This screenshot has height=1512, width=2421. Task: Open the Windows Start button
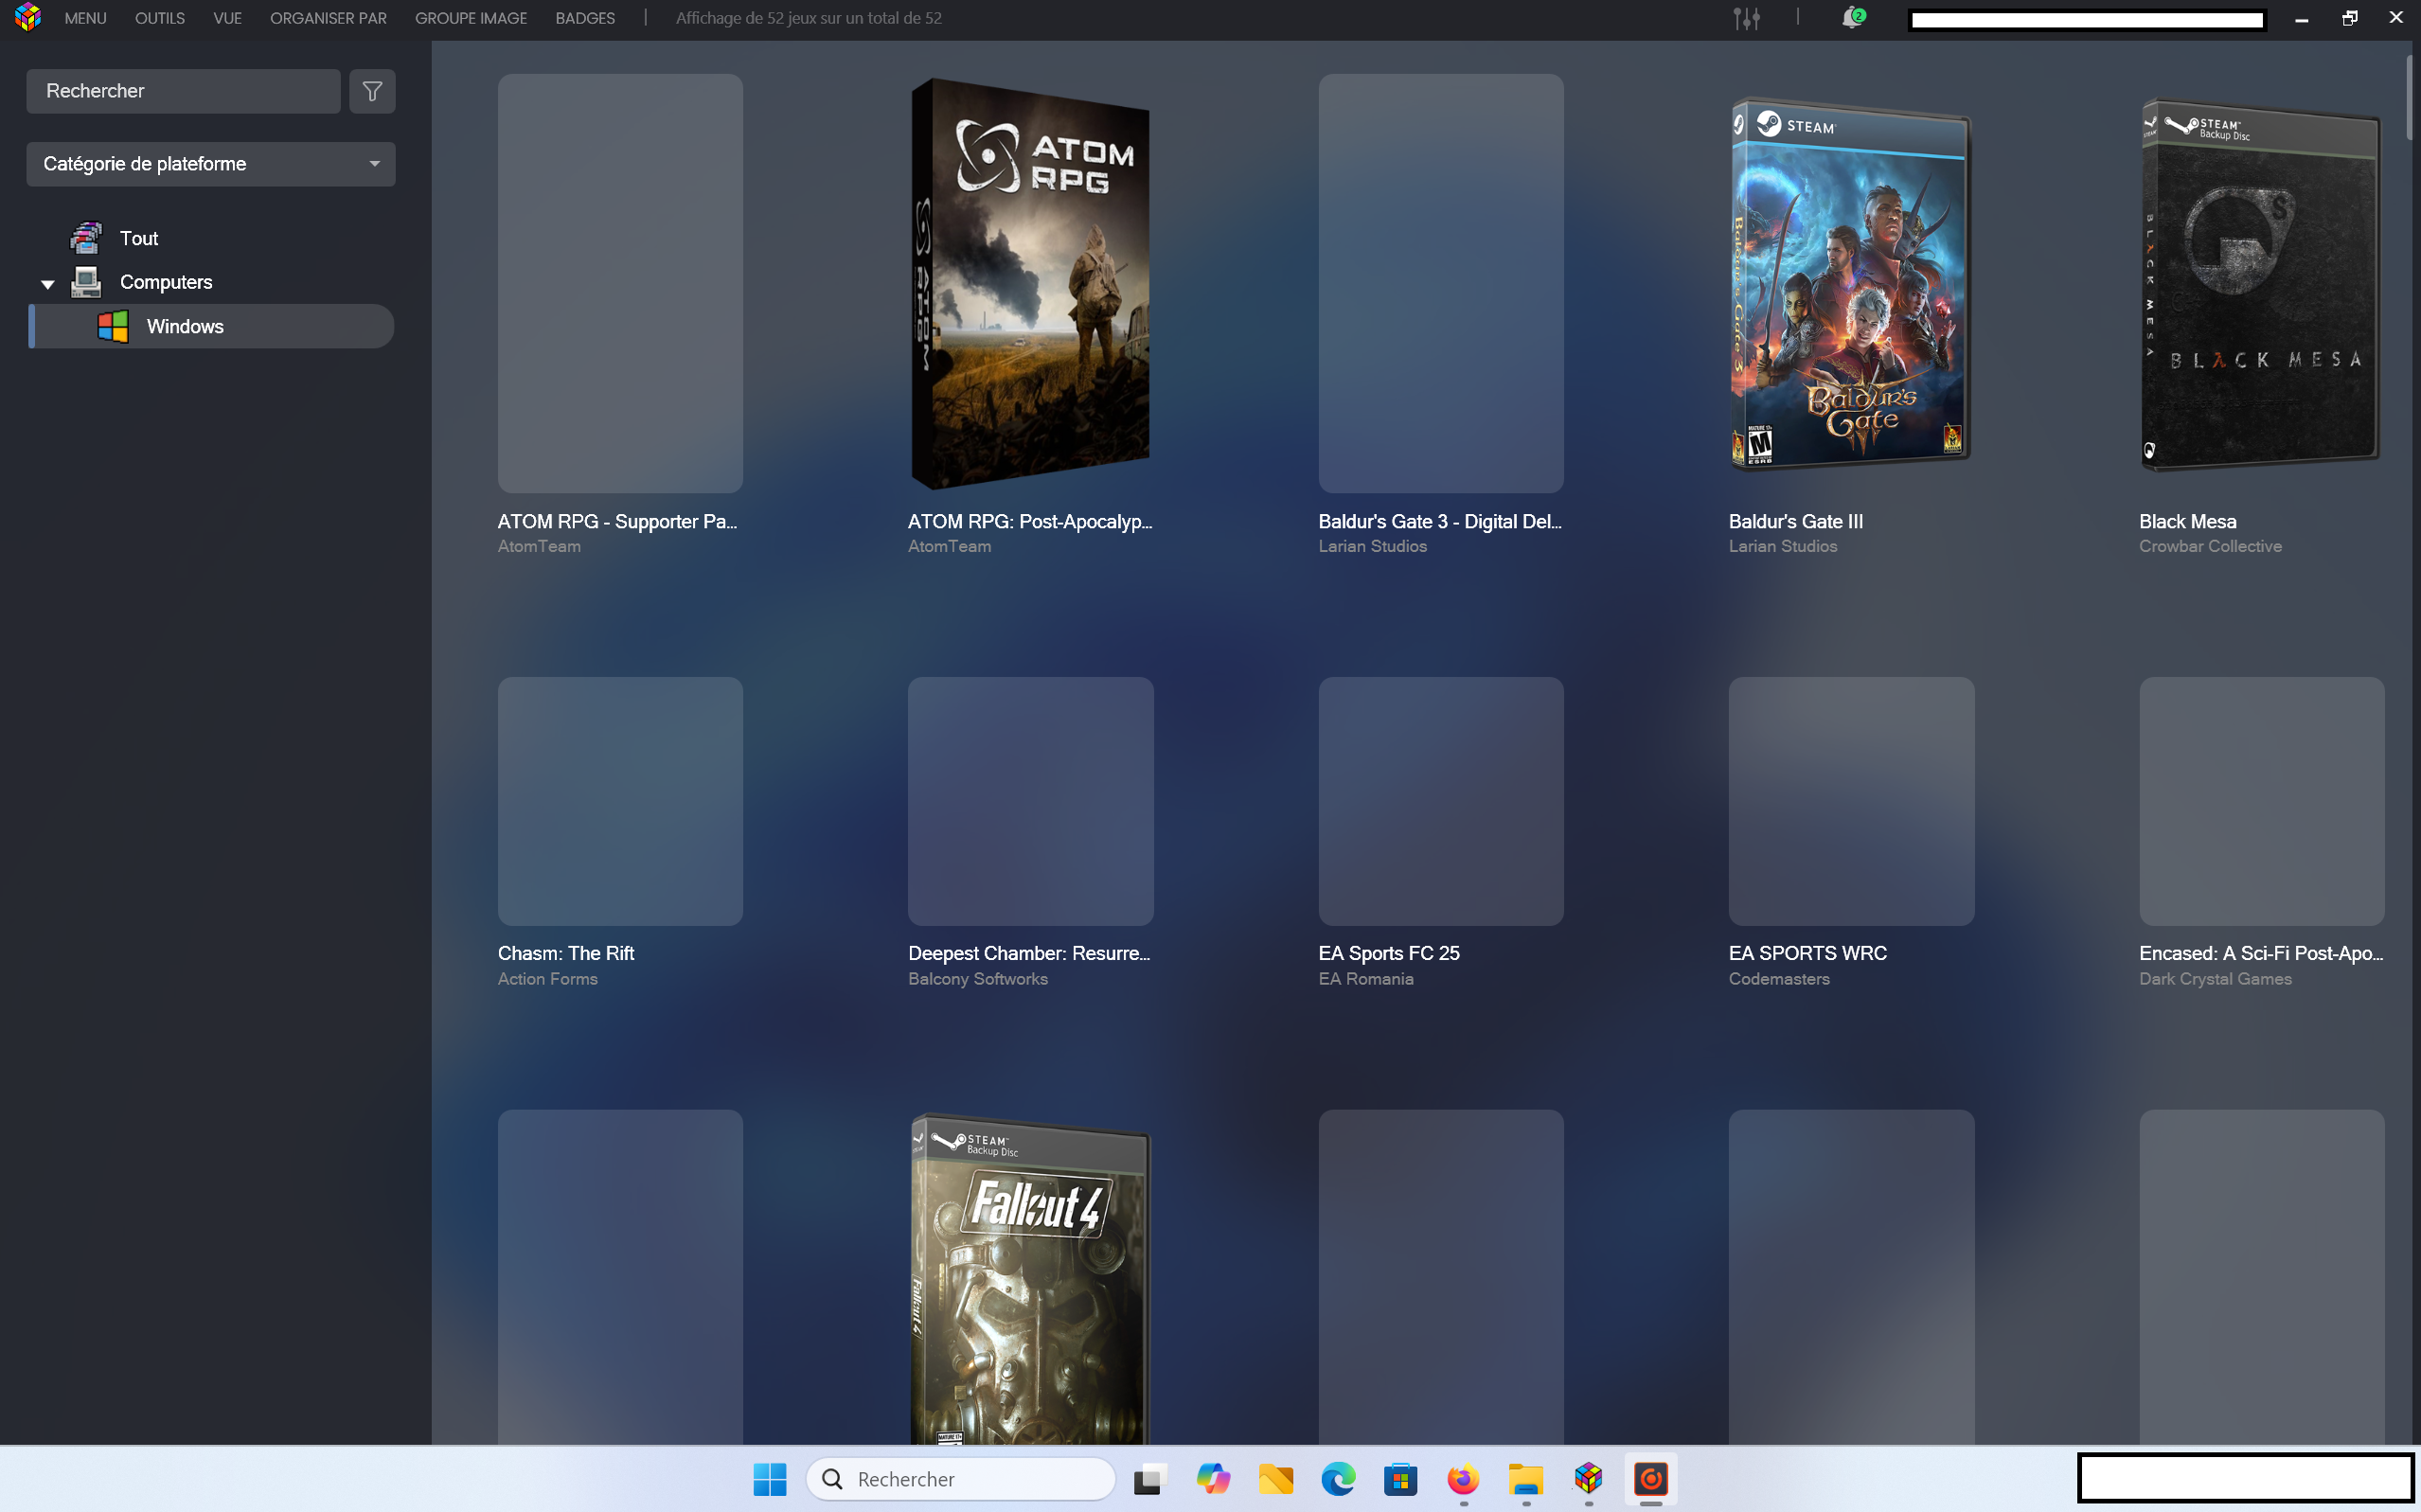(x=770, y=1479)
